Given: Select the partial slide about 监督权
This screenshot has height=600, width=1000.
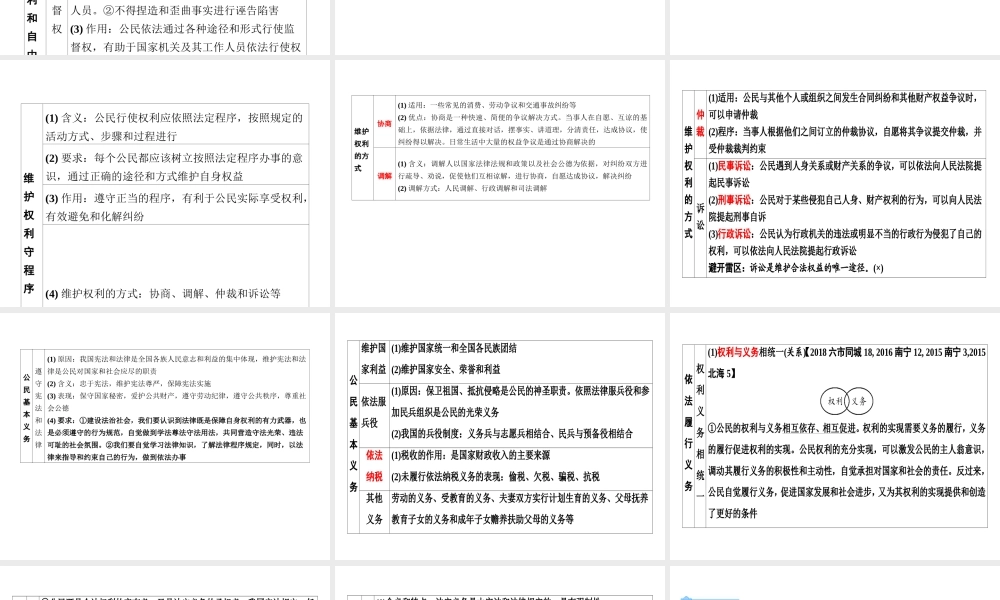Looking at the screenshot, I should point(165,27).
